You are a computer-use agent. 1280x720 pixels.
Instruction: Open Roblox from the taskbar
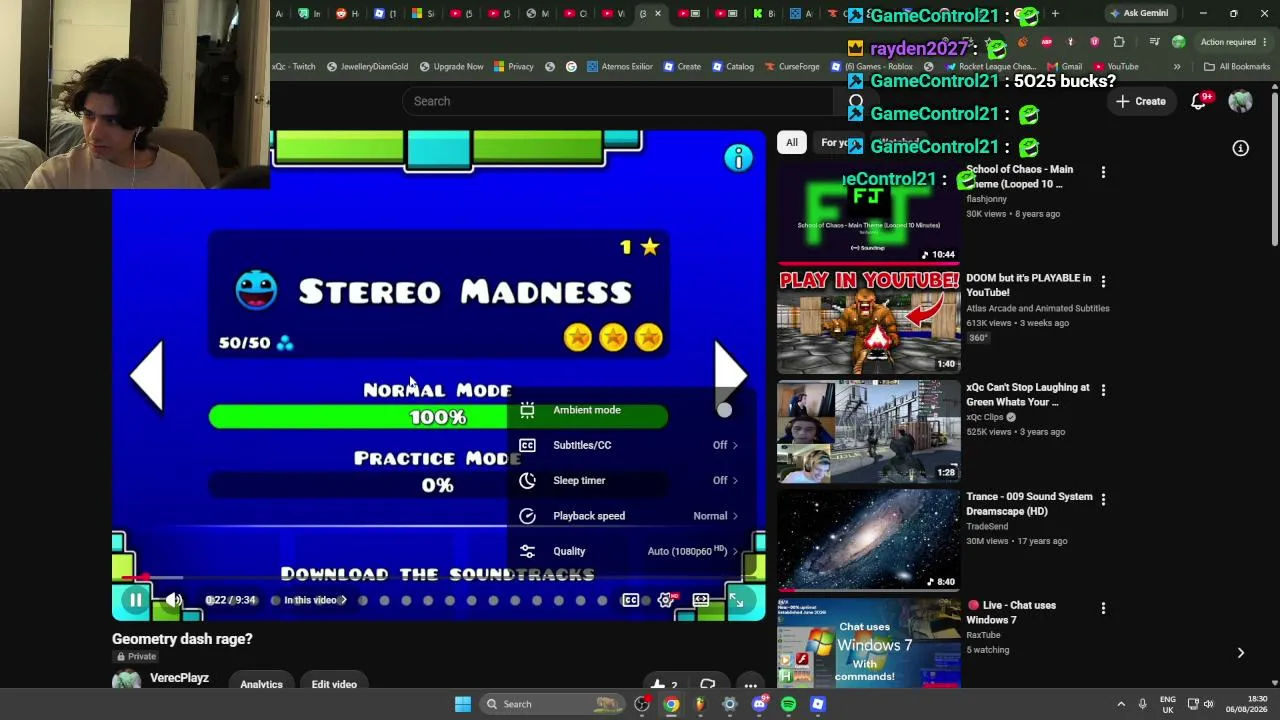(817, 704)
